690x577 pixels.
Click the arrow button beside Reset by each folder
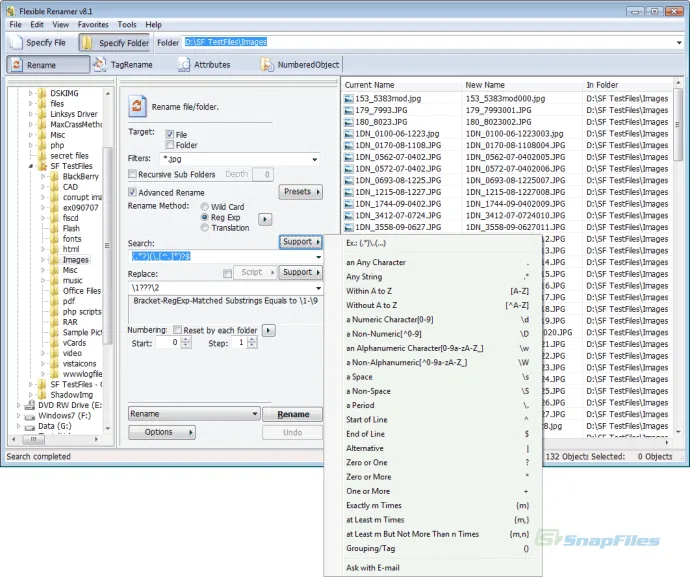click(268, 330)
